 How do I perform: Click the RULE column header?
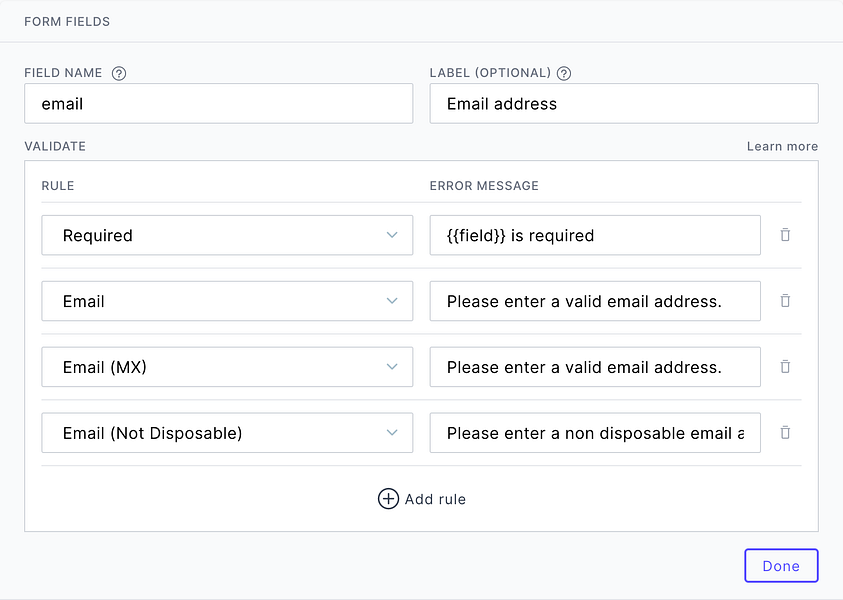point(58,185)
